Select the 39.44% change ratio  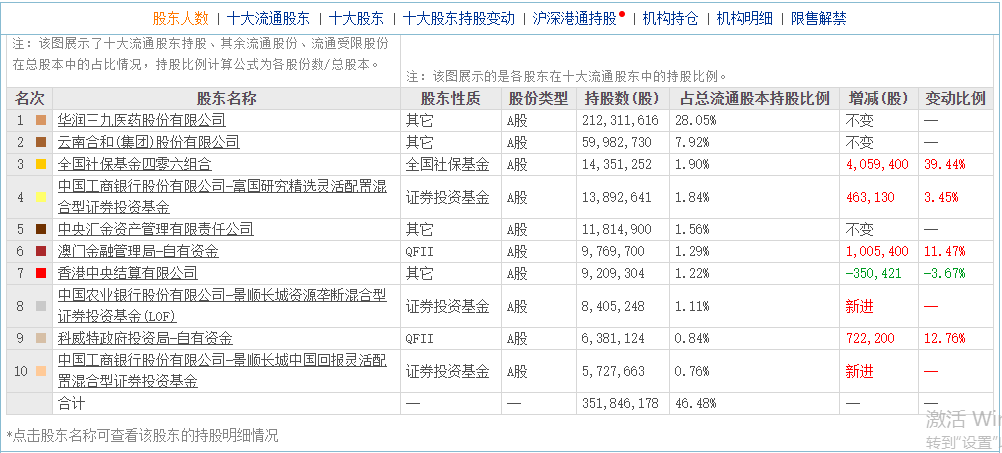click(944, 164)
